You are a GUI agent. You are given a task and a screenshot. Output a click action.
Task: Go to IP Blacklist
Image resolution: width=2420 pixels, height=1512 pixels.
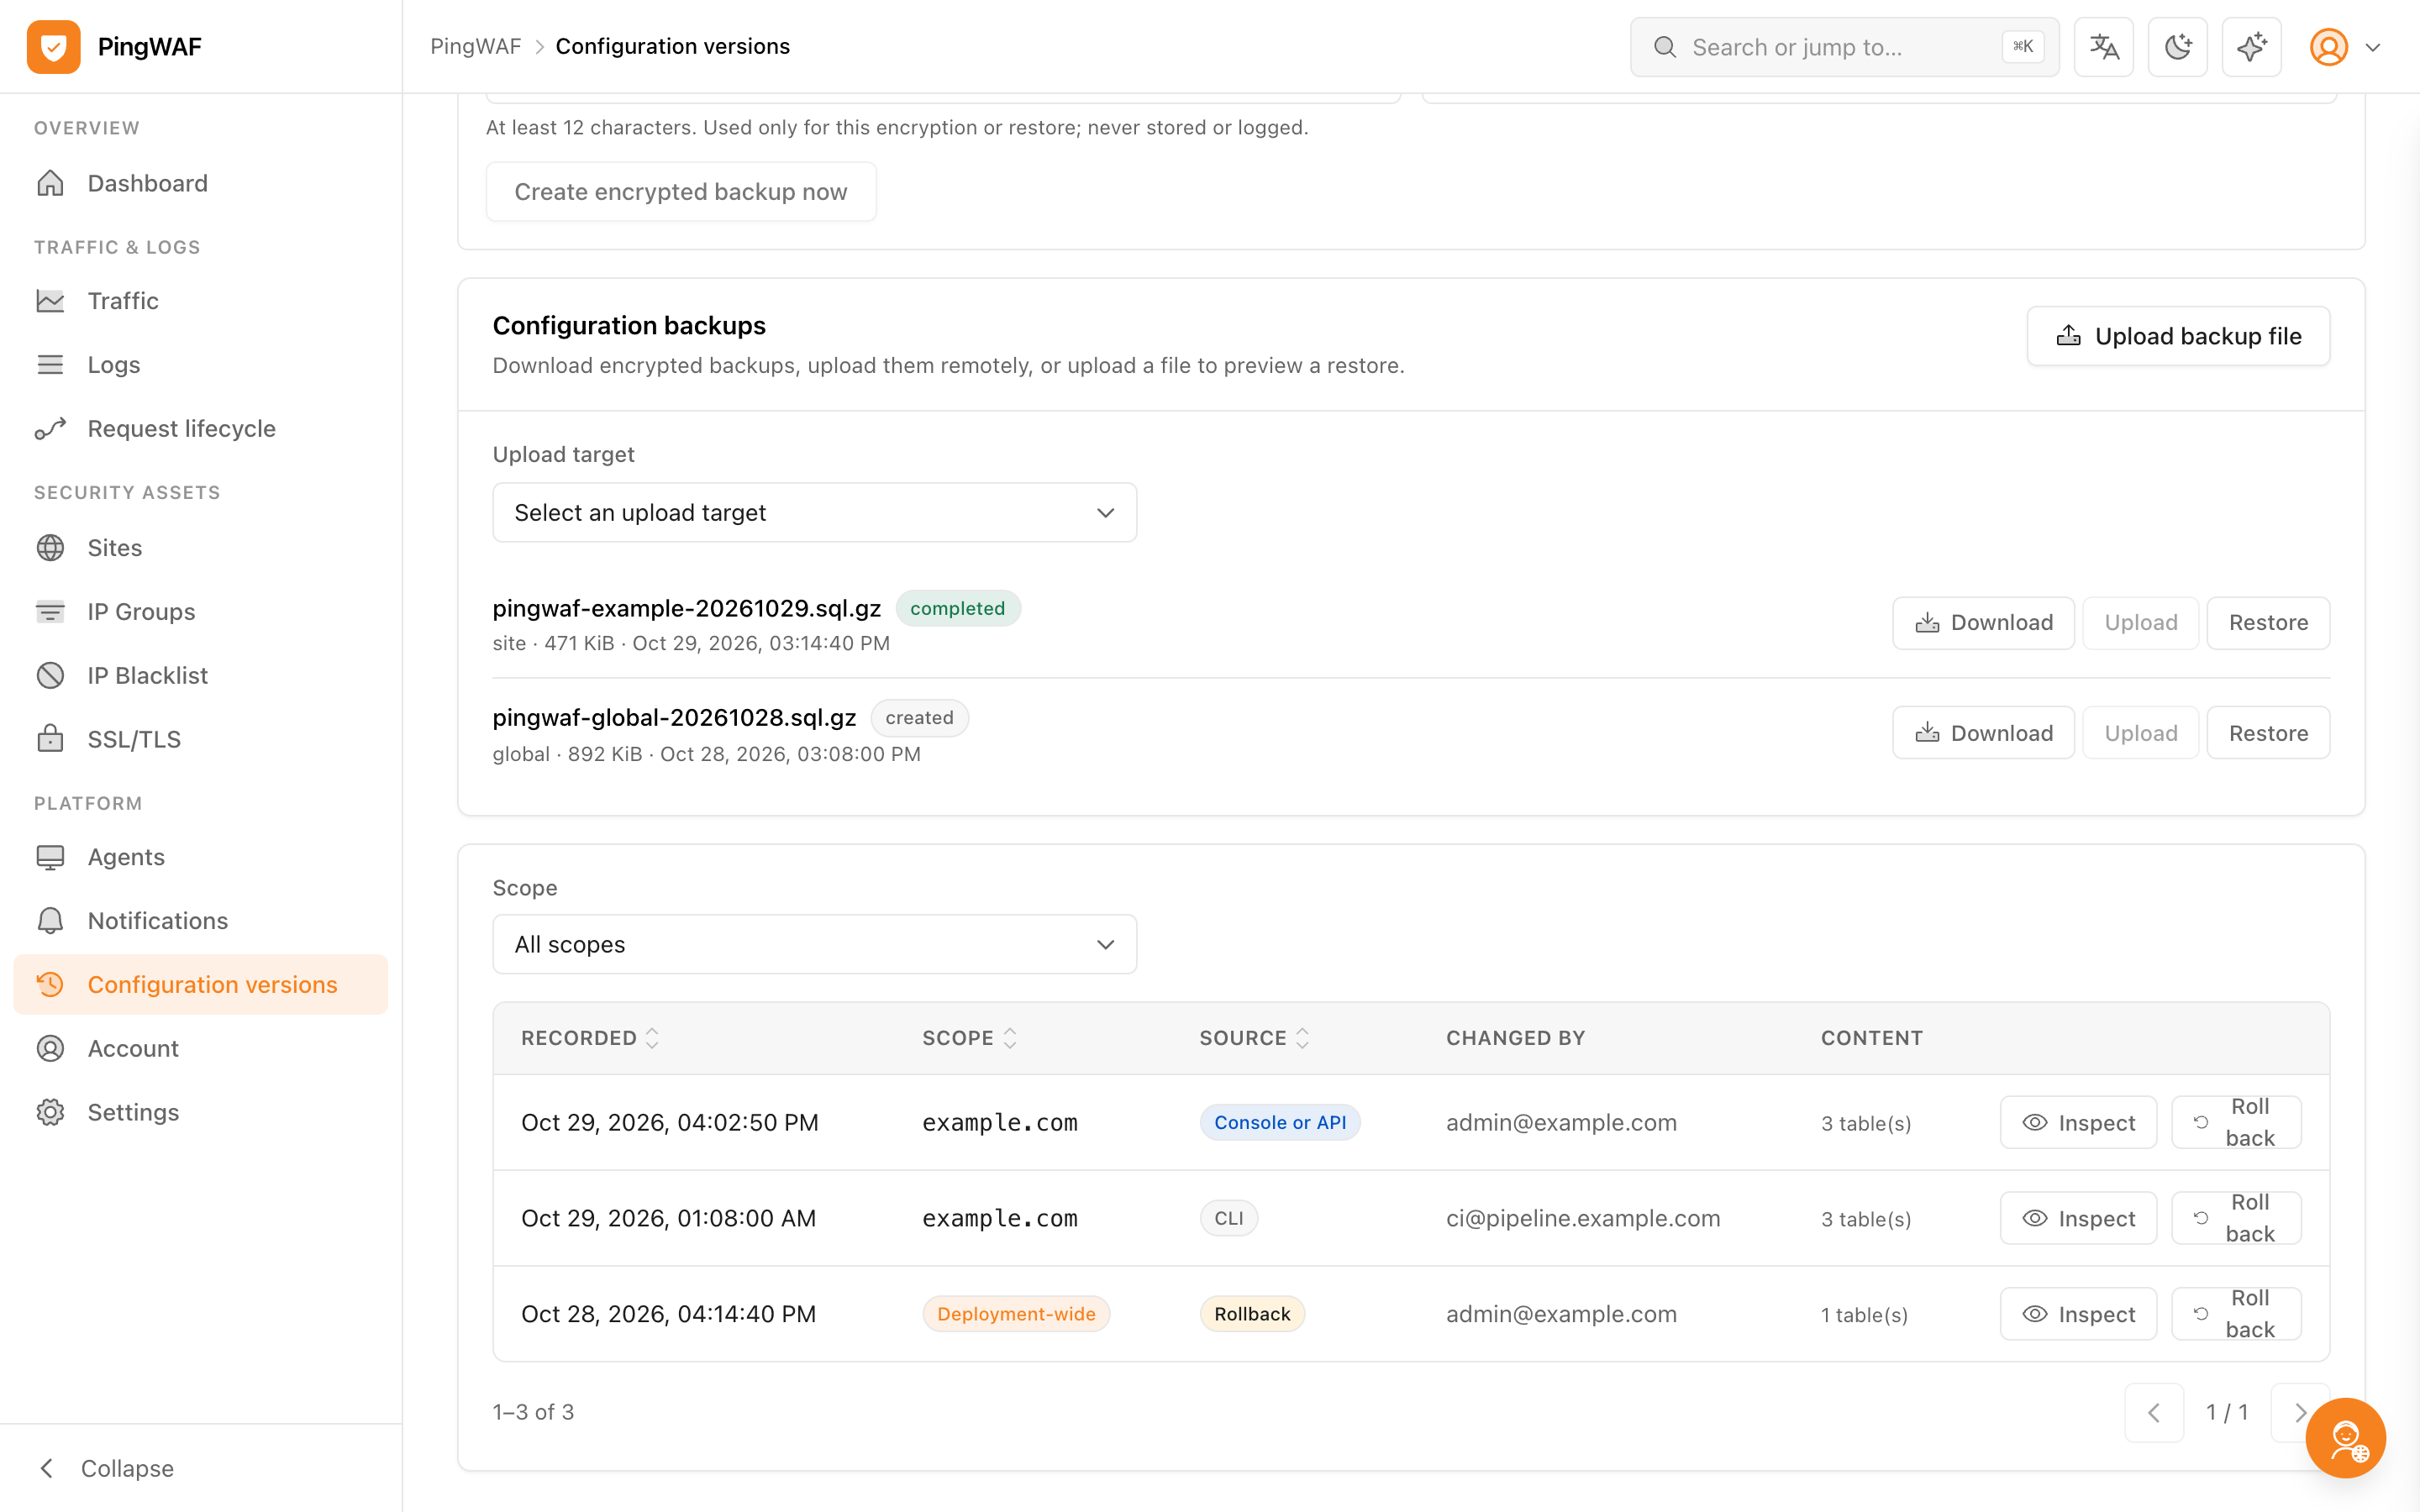[201, 676]
